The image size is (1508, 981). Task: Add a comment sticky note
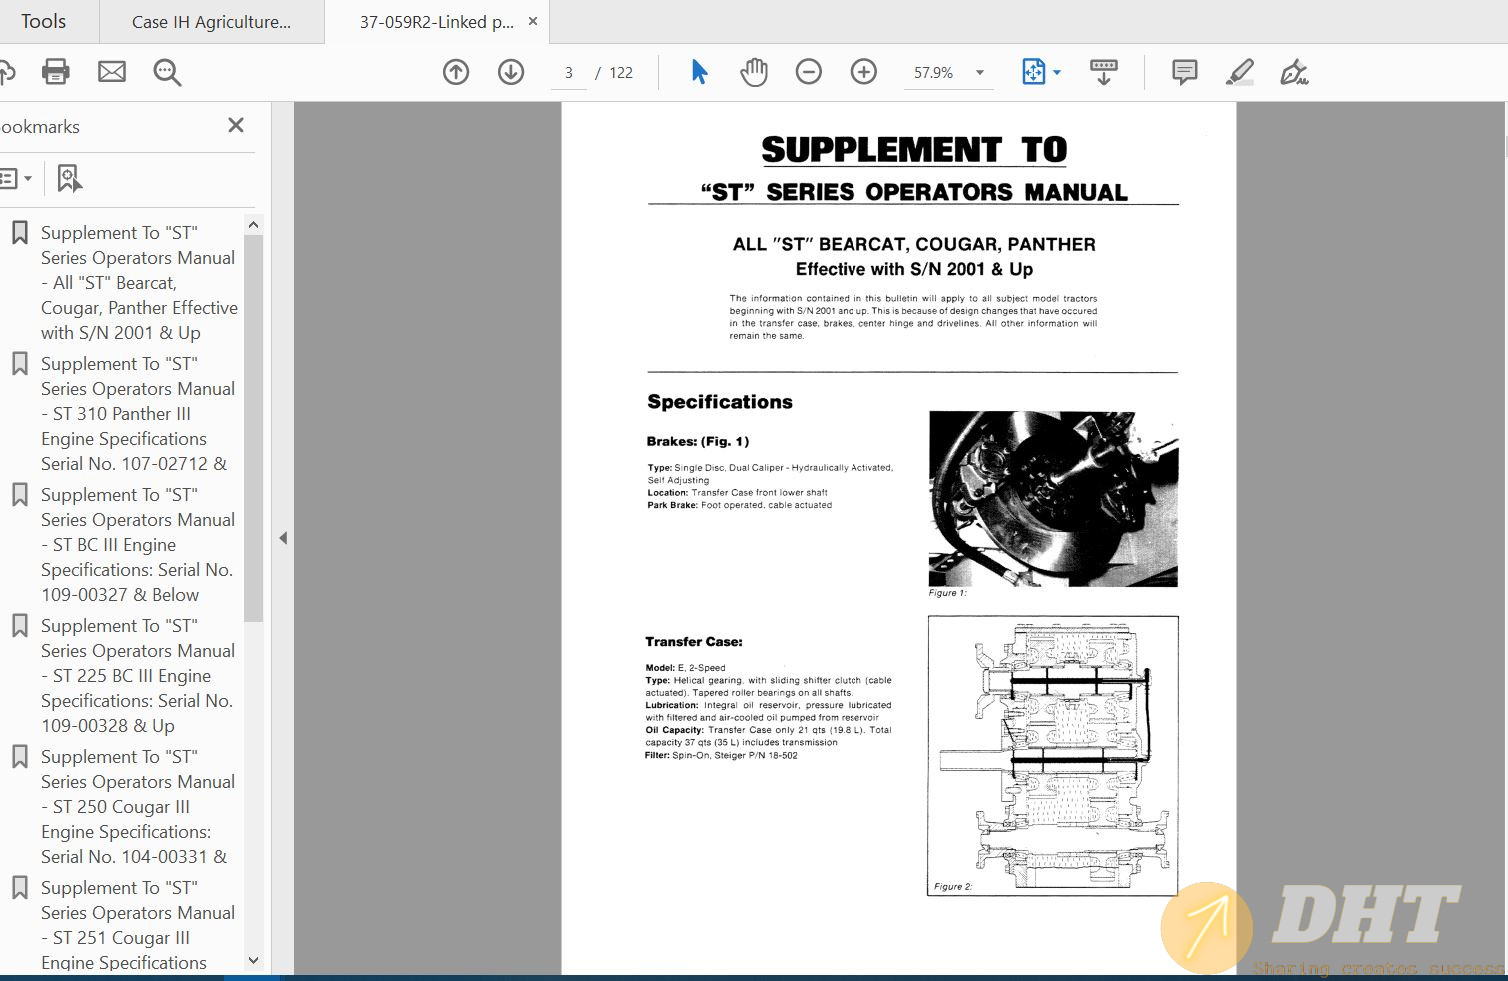coord(1185,72)
